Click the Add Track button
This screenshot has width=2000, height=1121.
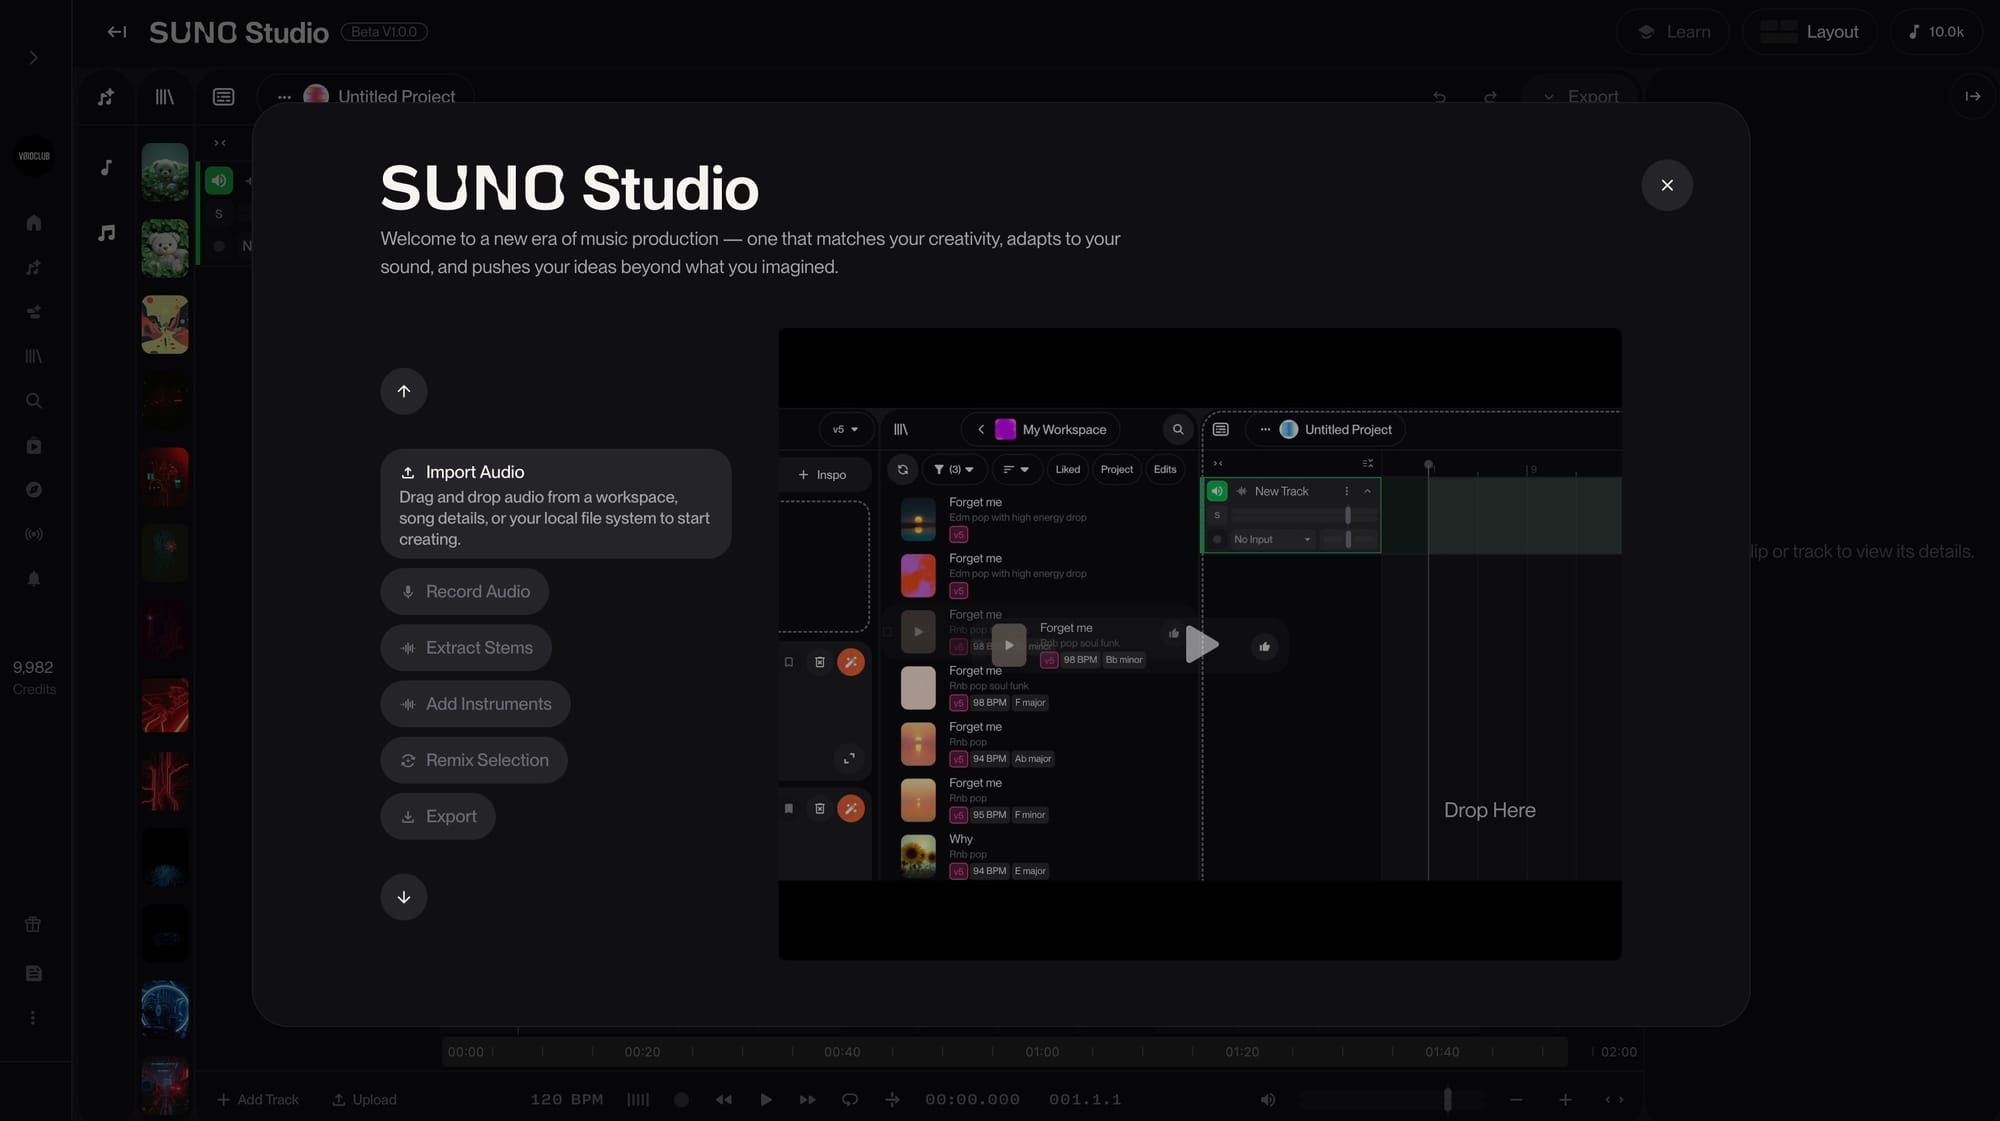258,1099
